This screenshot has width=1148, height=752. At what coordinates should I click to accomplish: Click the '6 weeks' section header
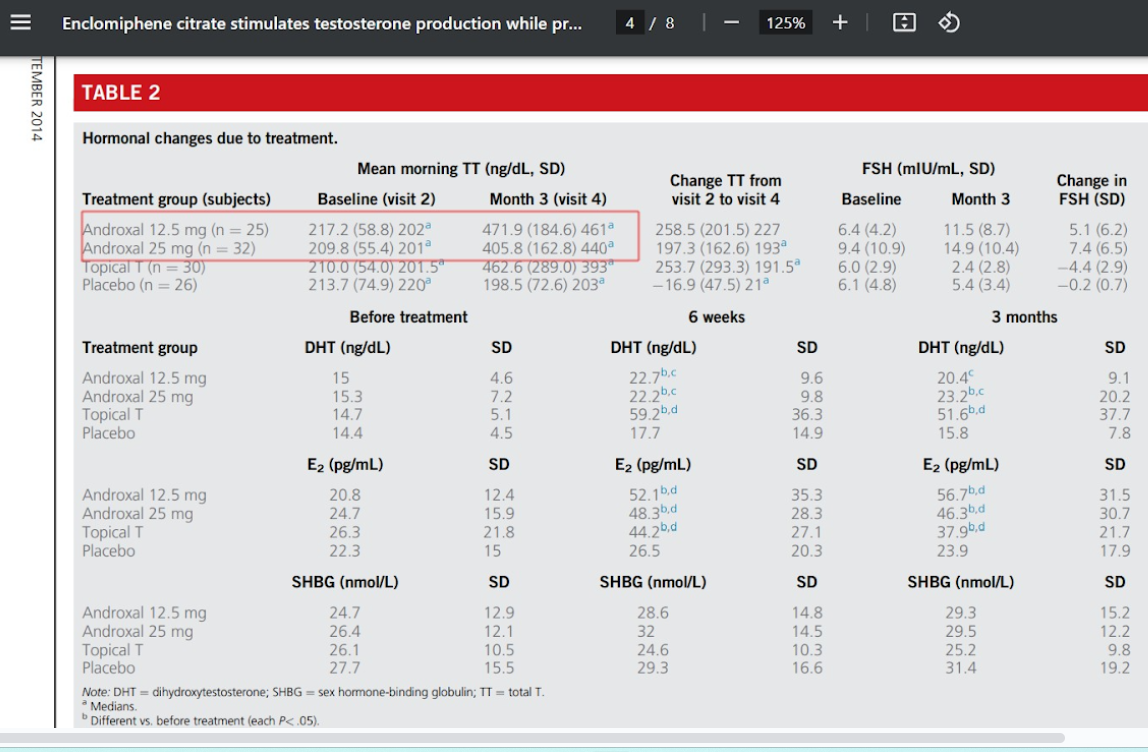coord(716,317)
